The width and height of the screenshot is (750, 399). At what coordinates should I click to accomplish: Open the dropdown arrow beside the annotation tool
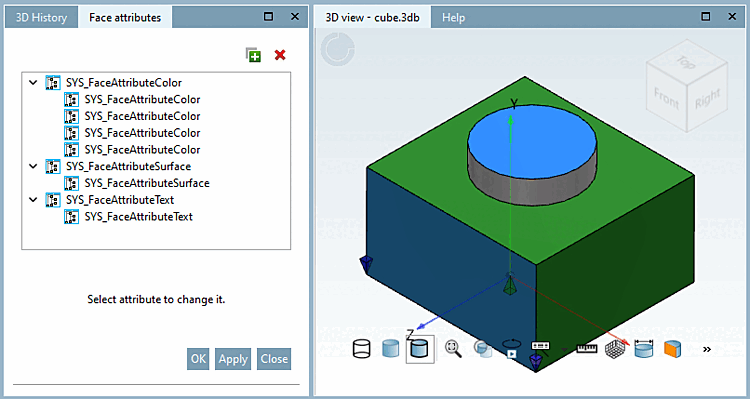pyautogui.click(x=564, y=350)
